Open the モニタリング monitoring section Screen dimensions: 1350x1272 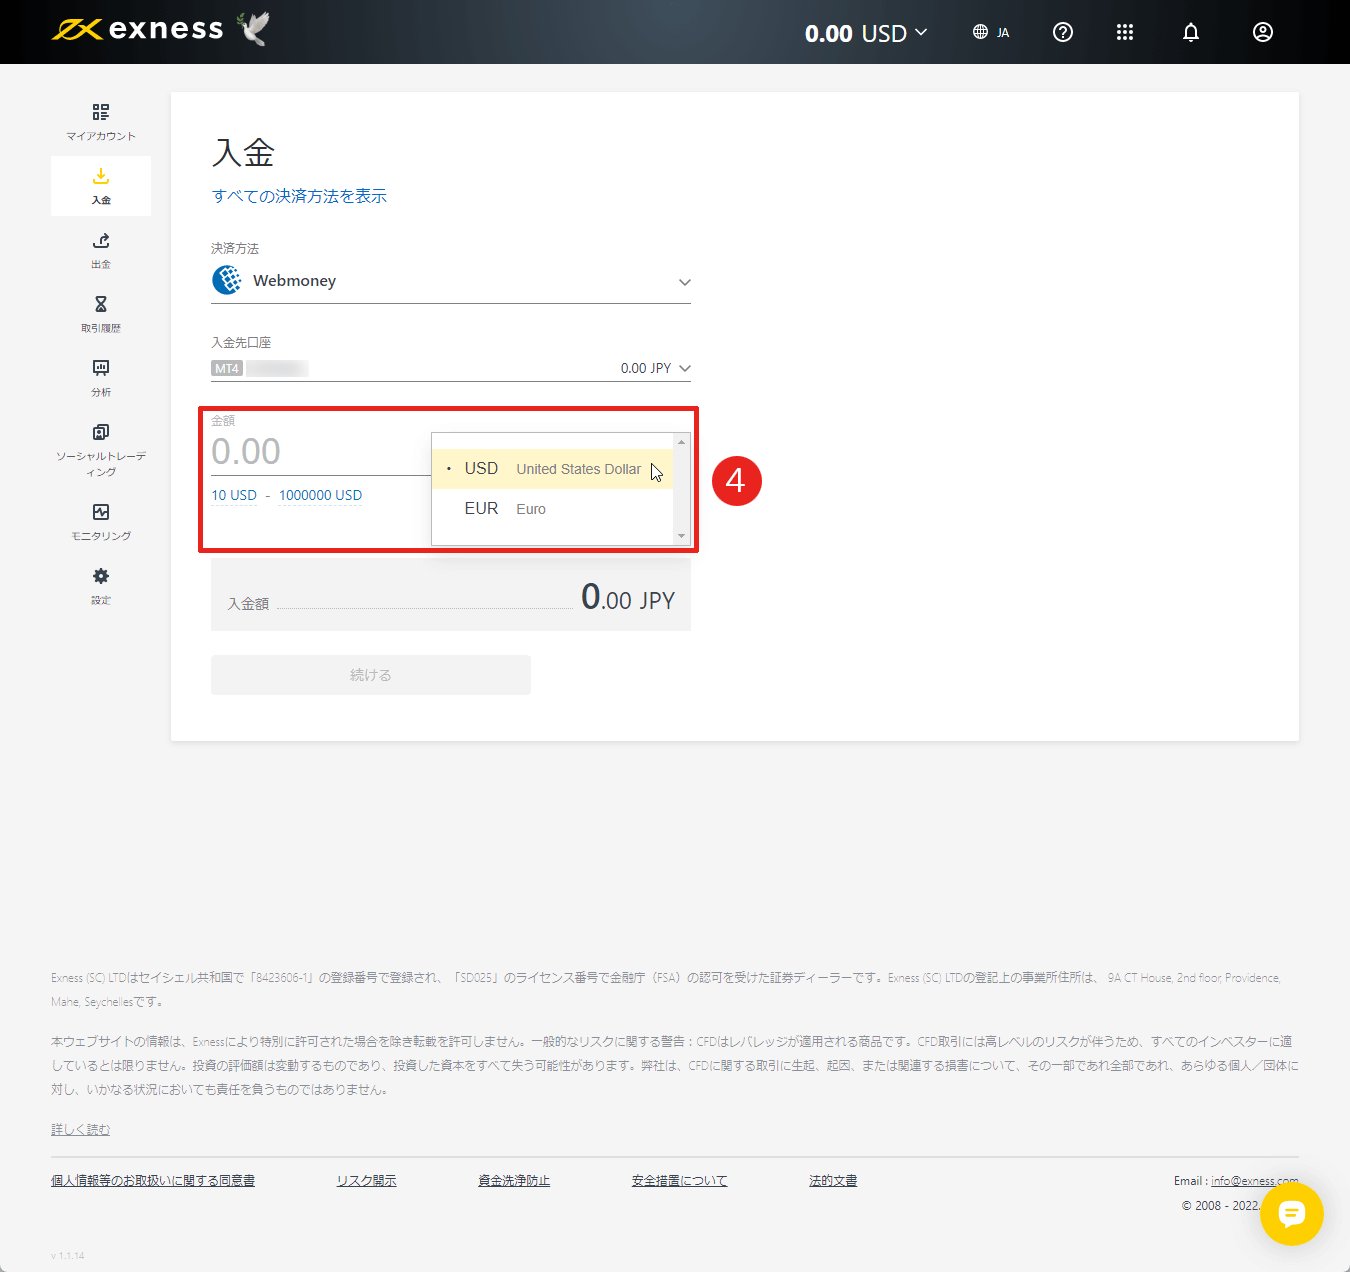(x=100, y=520)
